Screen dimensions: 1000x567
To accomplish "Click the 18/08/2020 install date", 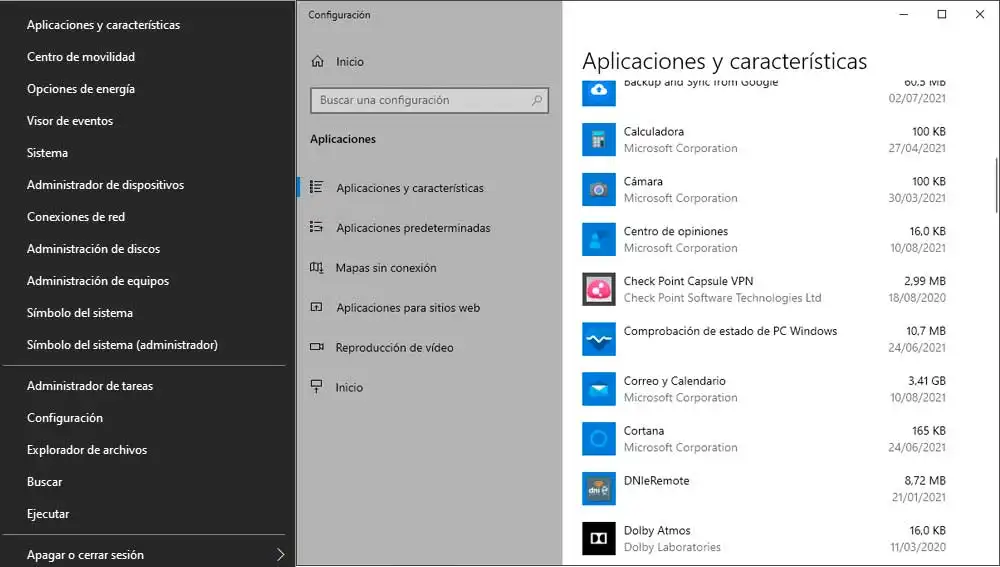I will tap(917, 297).
